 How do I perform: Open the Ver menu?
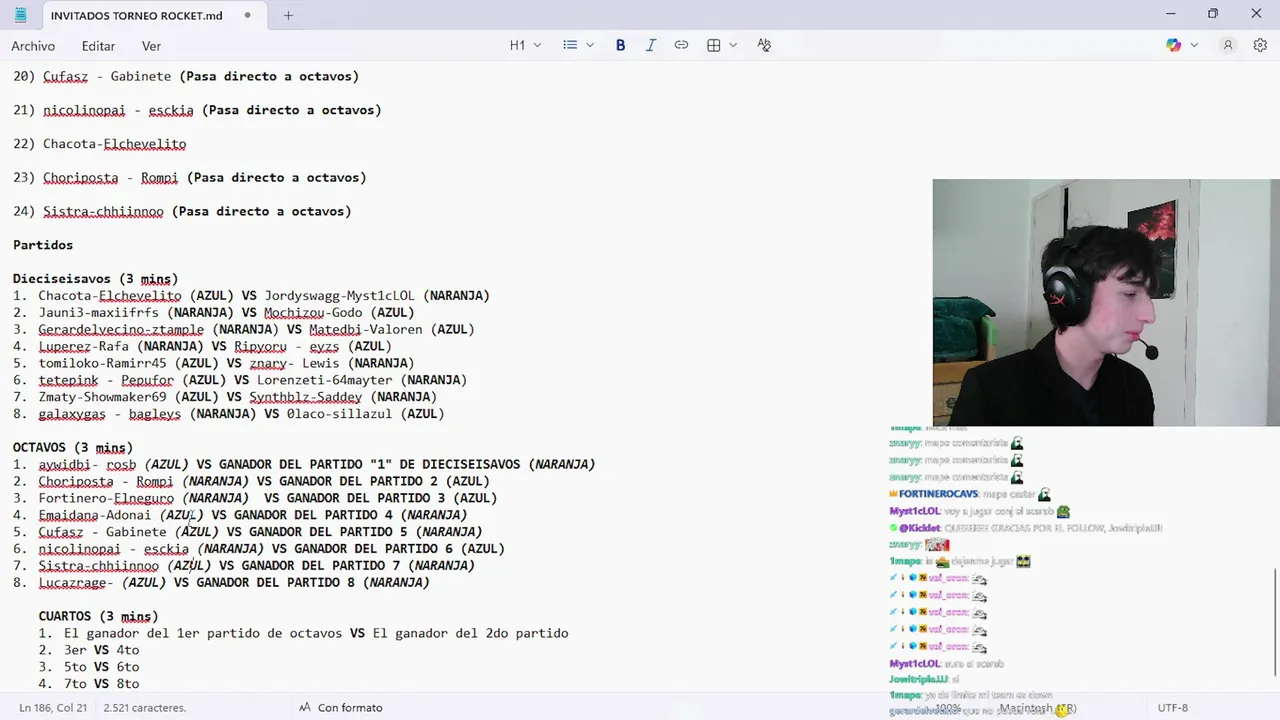point(151,46)
